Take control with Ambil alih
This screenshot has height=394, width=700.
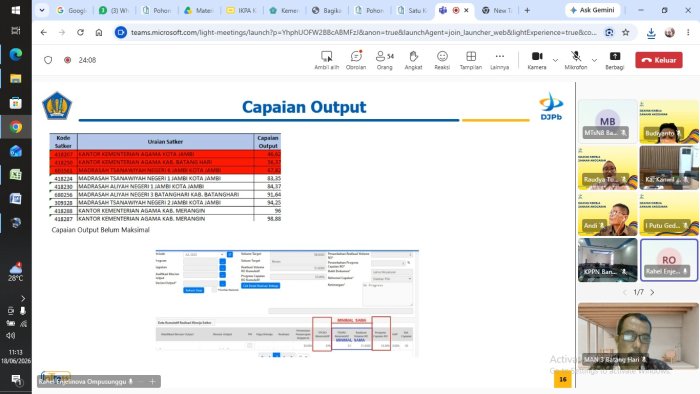pyautogui.click(x=327, y=60)
